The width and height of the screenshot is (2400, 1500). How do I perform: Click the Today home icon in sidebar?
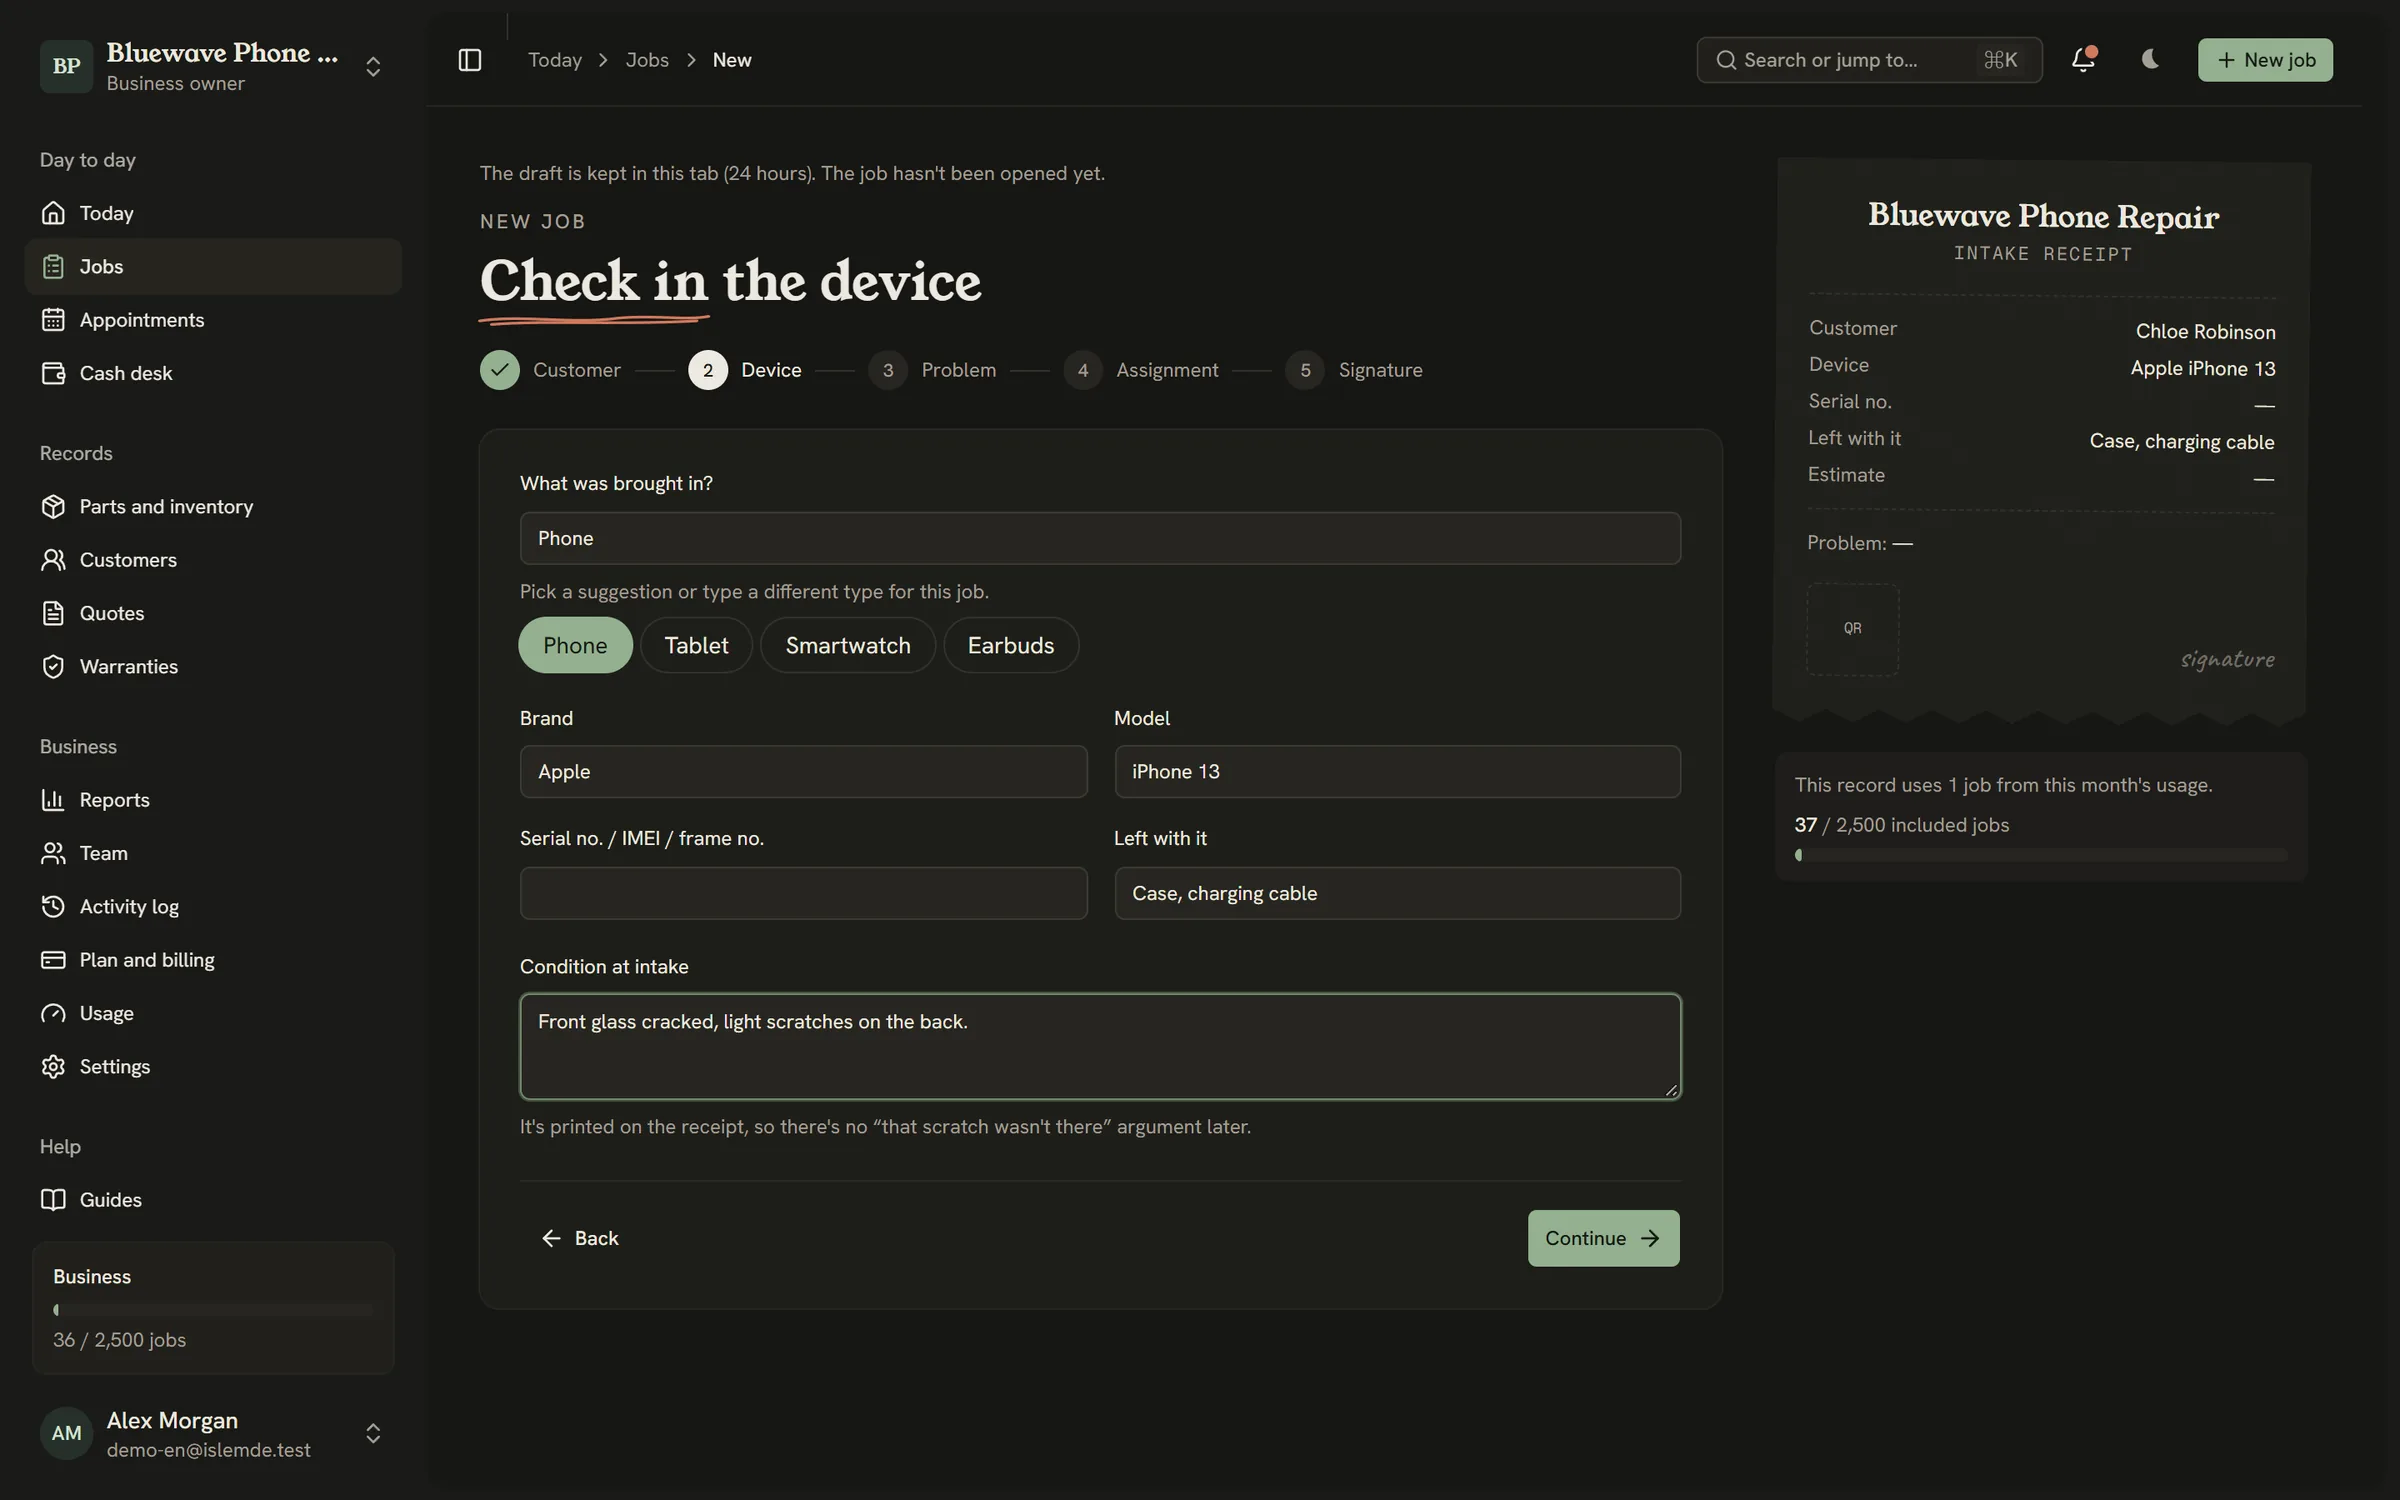(53, 213)
